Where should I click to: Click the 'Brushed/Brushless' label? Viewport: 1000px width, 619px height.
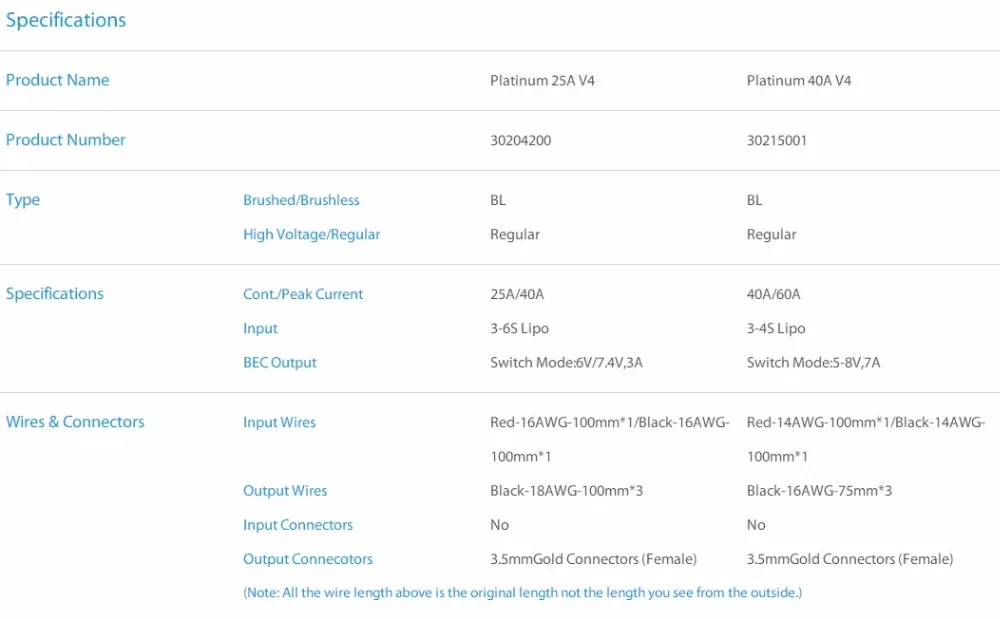point(301,200)
